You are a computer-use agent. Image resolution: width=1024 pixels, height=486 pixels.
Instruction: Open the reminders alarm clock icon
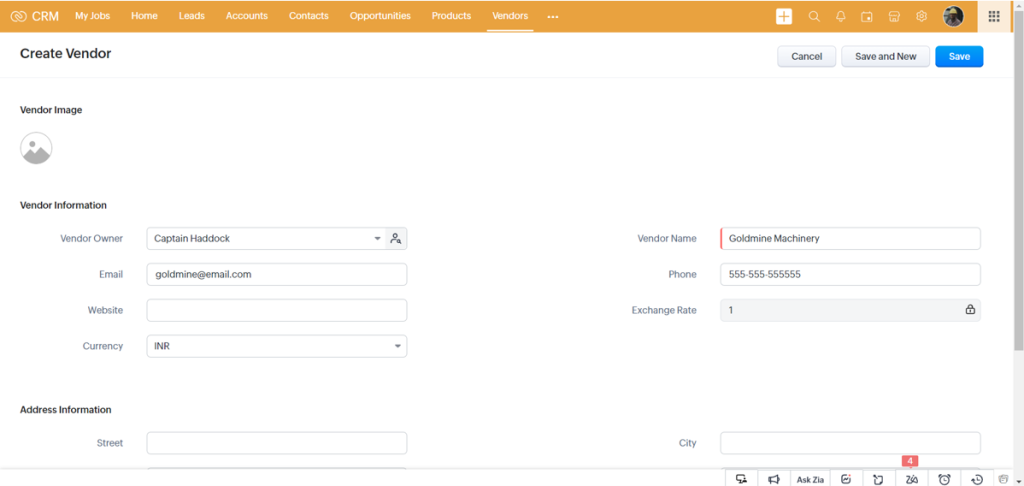click(944, 479)
